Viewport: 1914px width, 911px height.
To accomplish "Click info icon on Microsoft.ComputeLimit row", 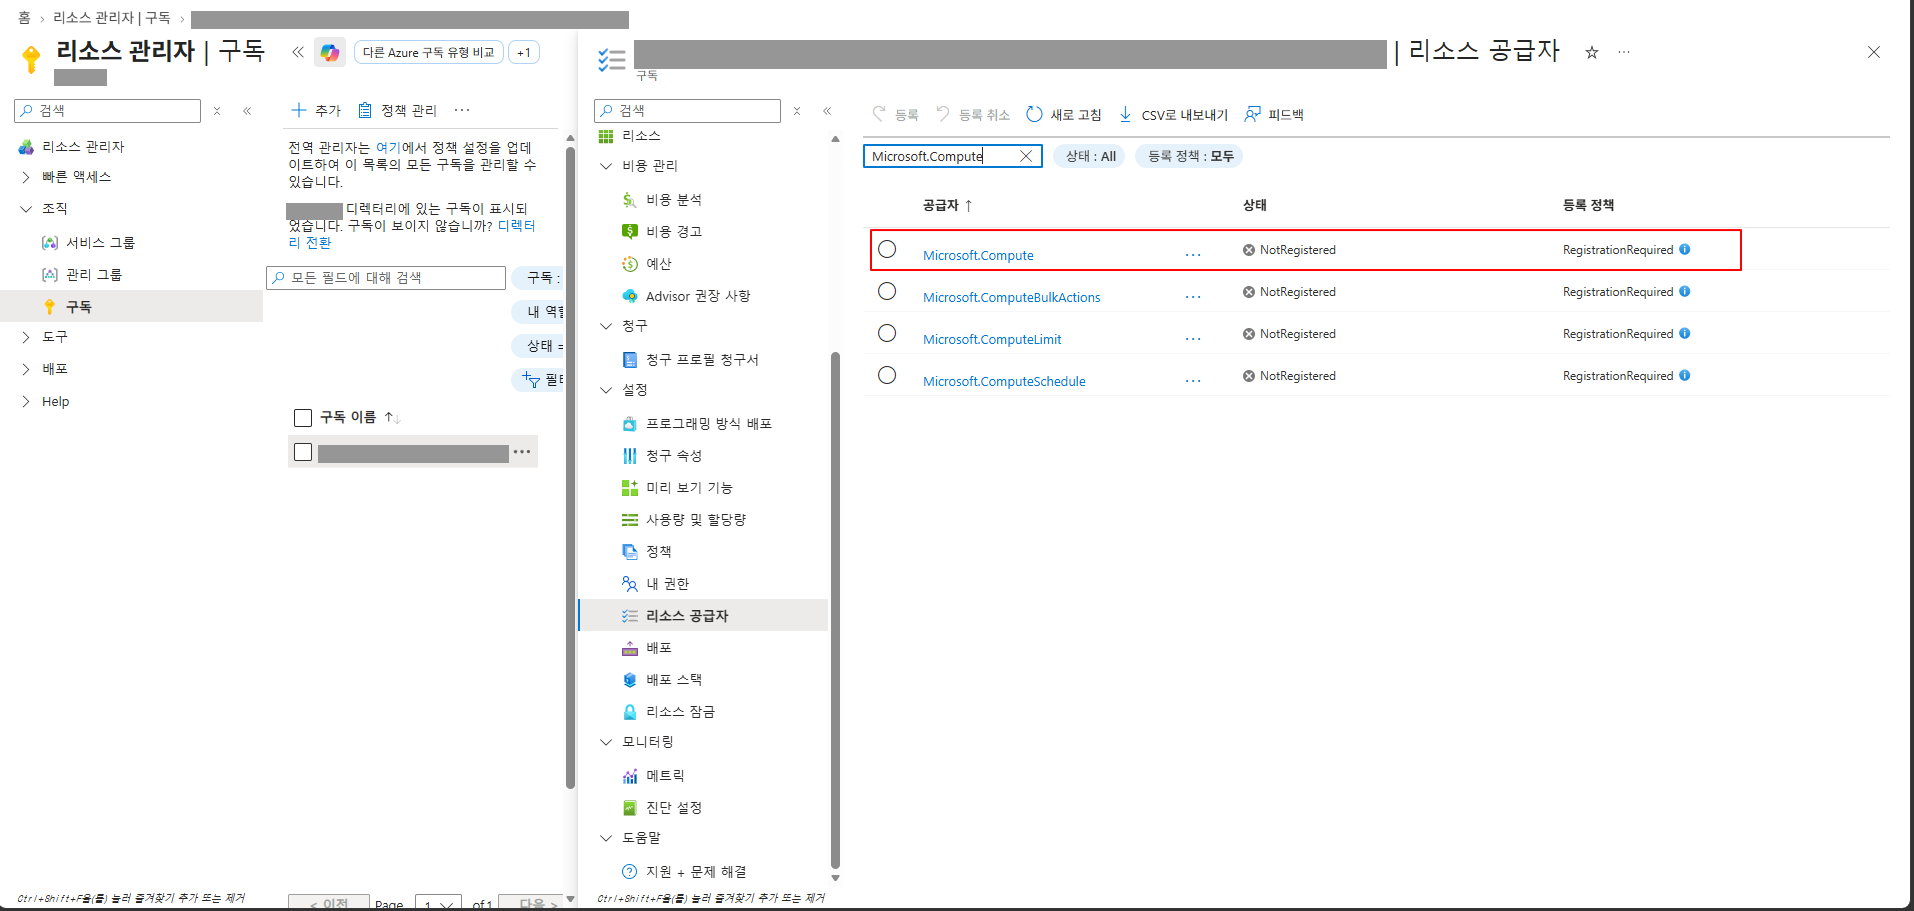I will [1685, 334].
